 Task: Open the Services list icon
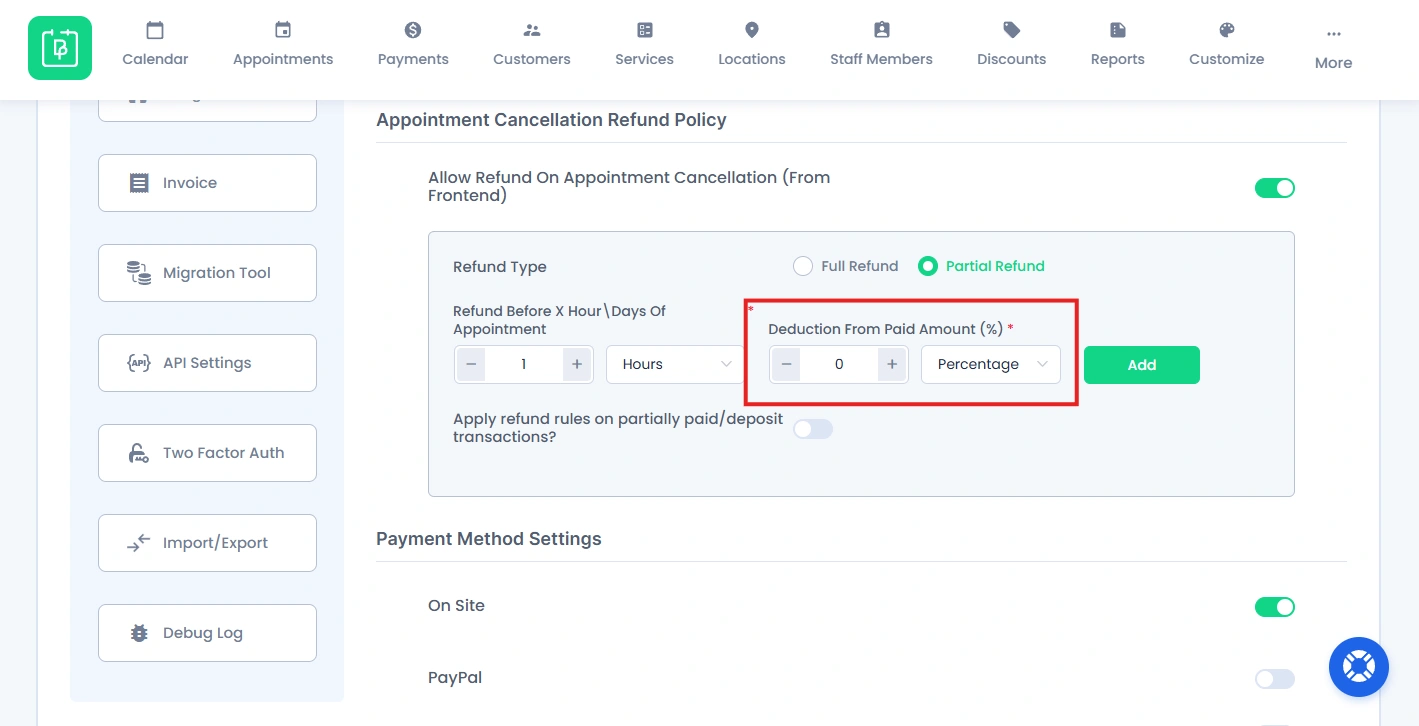click(645, 30)
